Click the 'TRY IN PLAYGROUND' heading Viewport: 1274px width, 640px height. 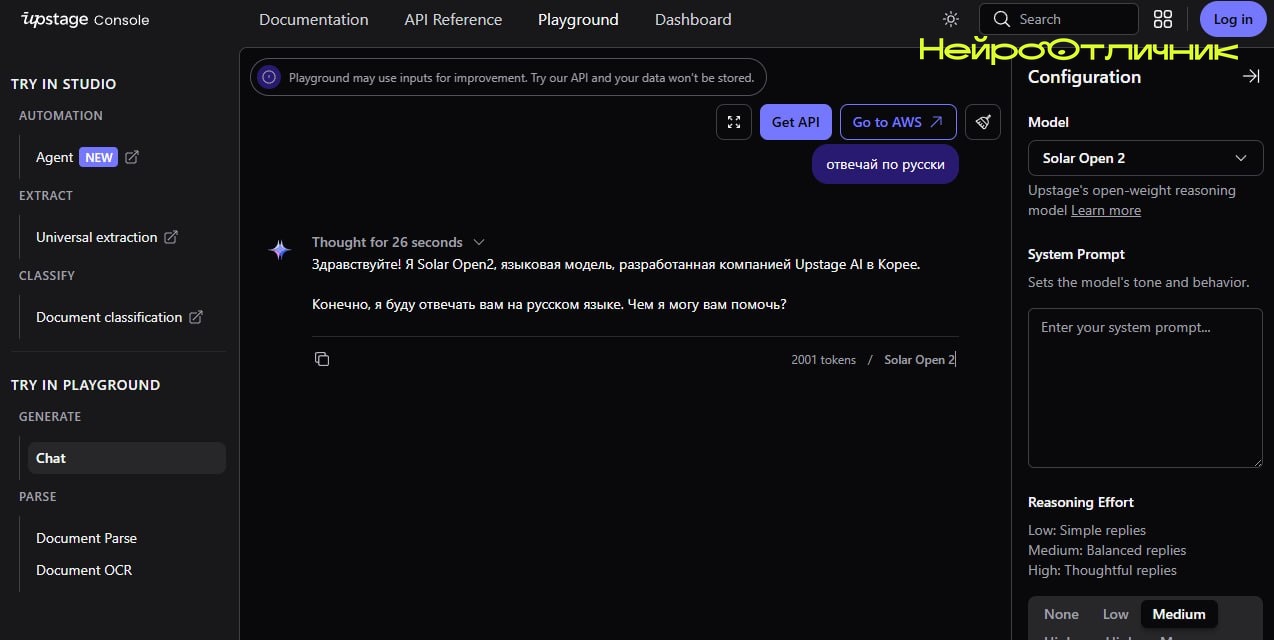click(86, 385)
